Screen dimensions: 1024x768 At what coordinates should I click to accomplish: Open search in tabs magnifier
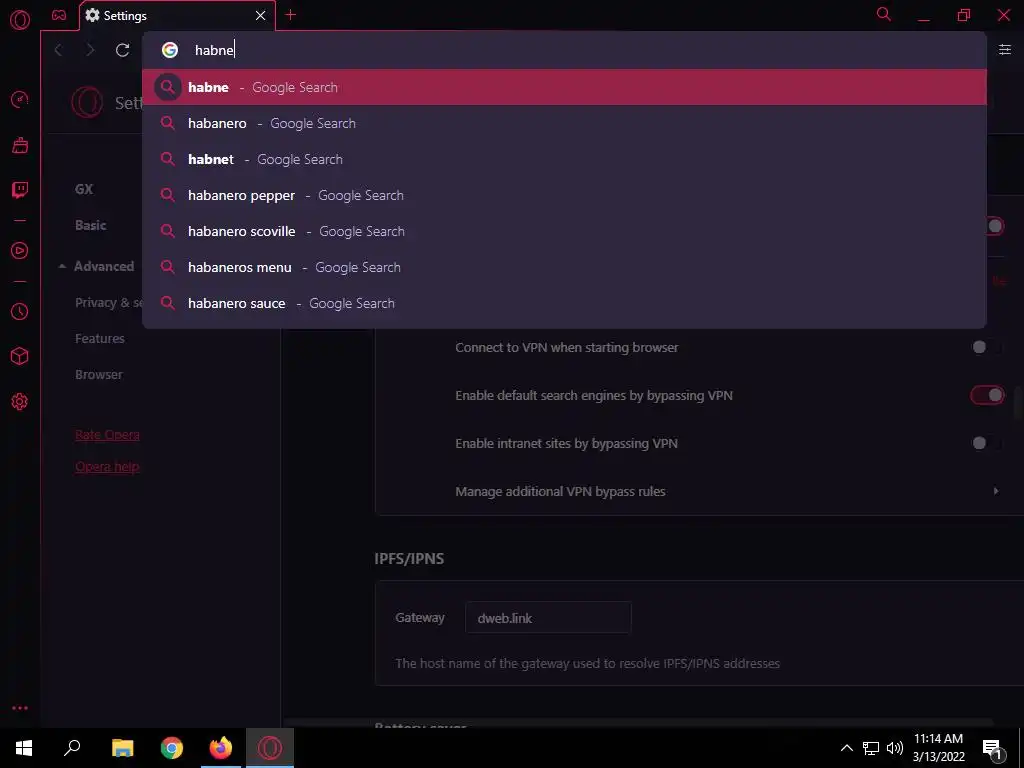pos(884,14)
